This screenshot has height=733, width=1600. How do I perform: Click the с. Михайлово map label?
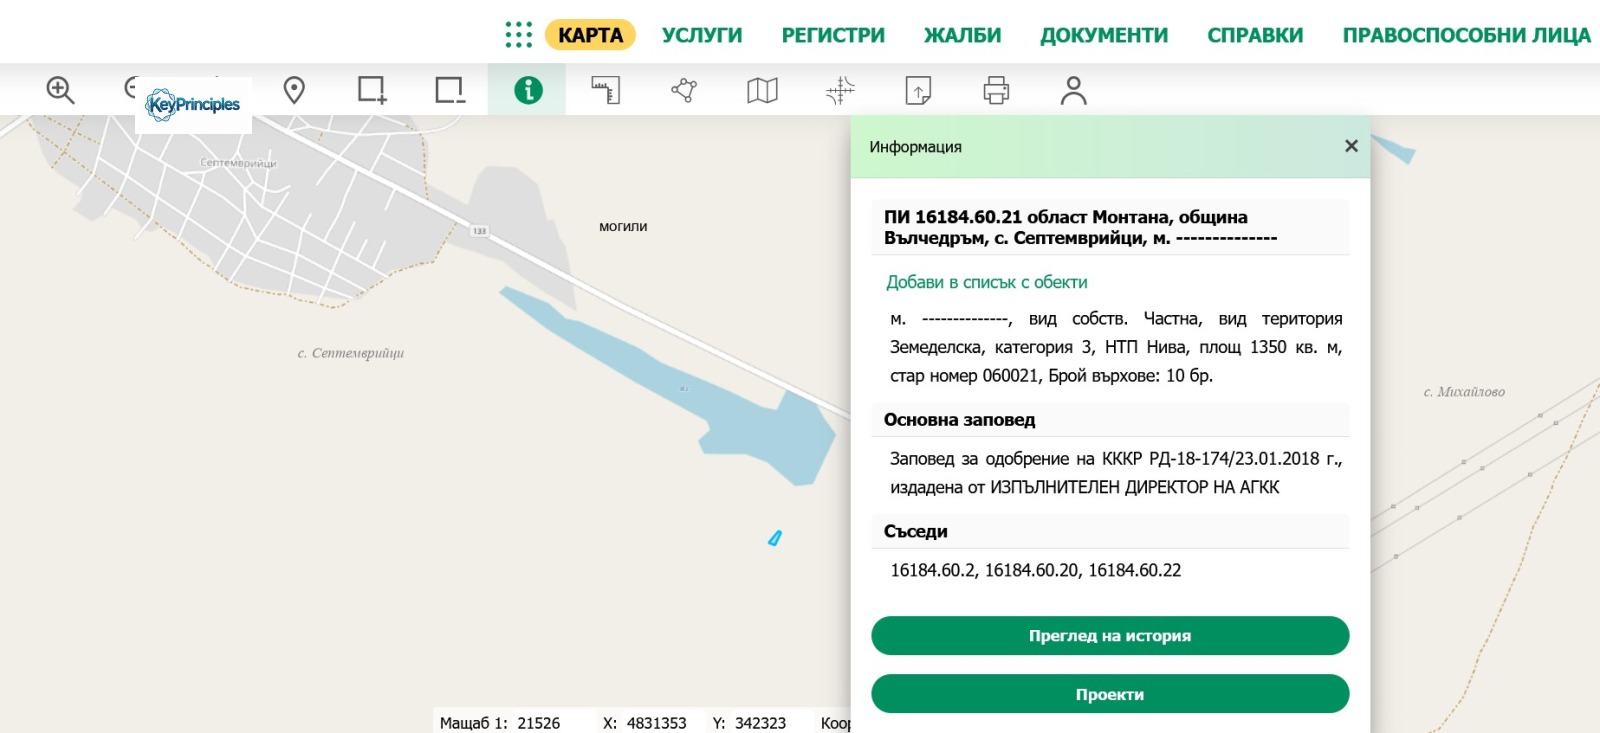[x=1464, y=392]
